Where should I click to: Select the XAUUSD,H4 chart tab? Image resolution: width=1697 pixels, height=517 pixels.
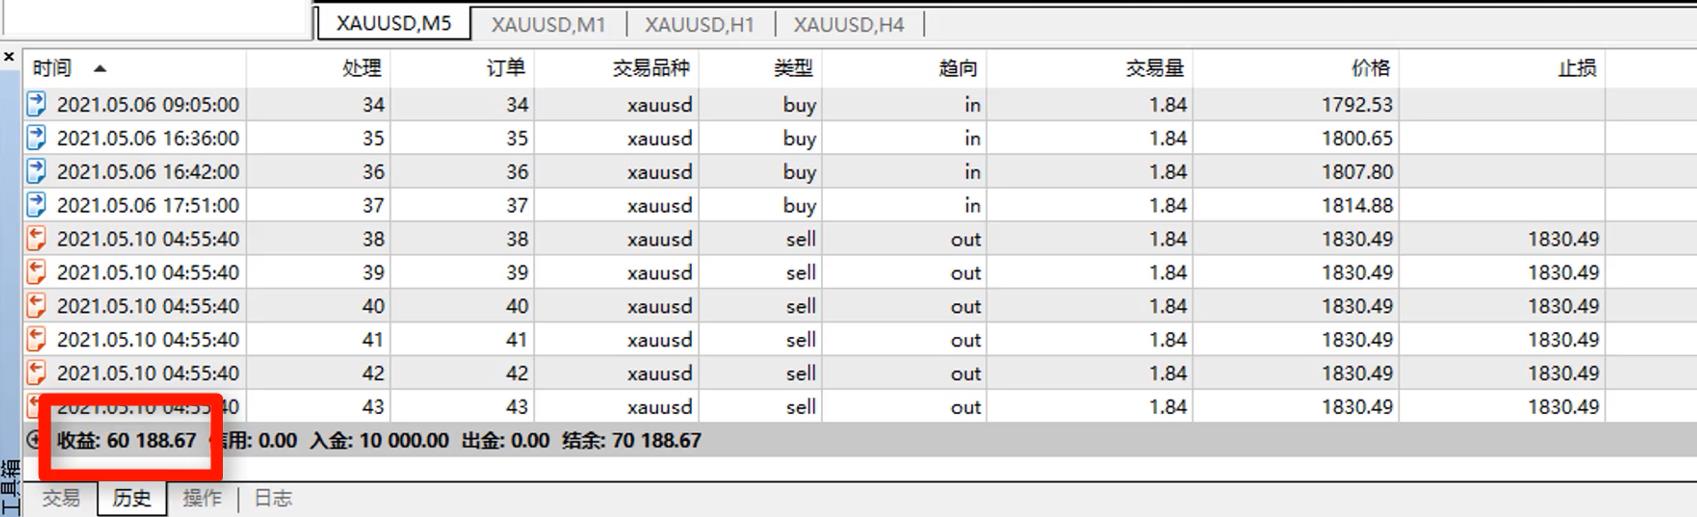848,24
